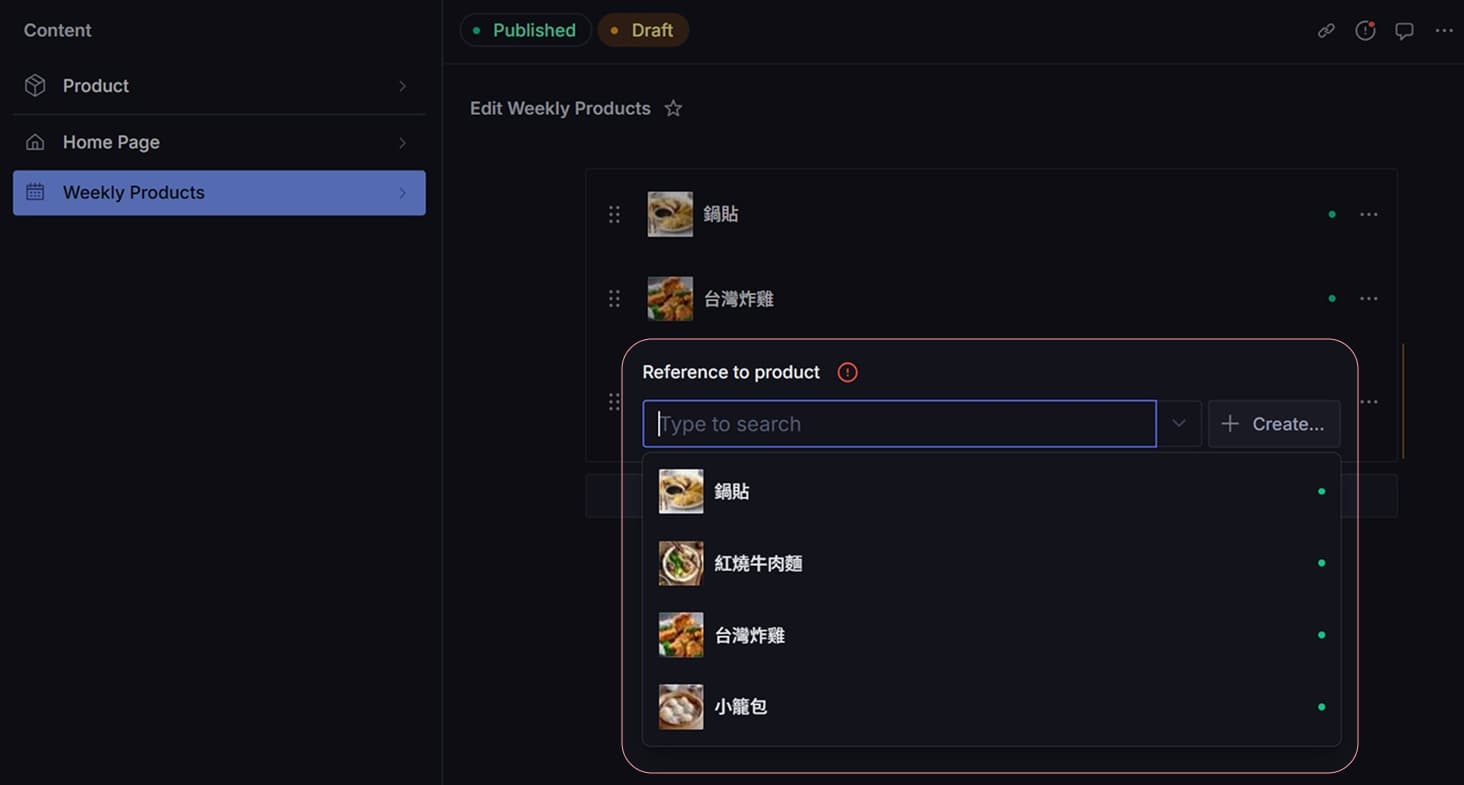Open the ellipsis menu for the 鍋貼 item
Screen dimensions: 1464x785
click(x=1369, y=213)
